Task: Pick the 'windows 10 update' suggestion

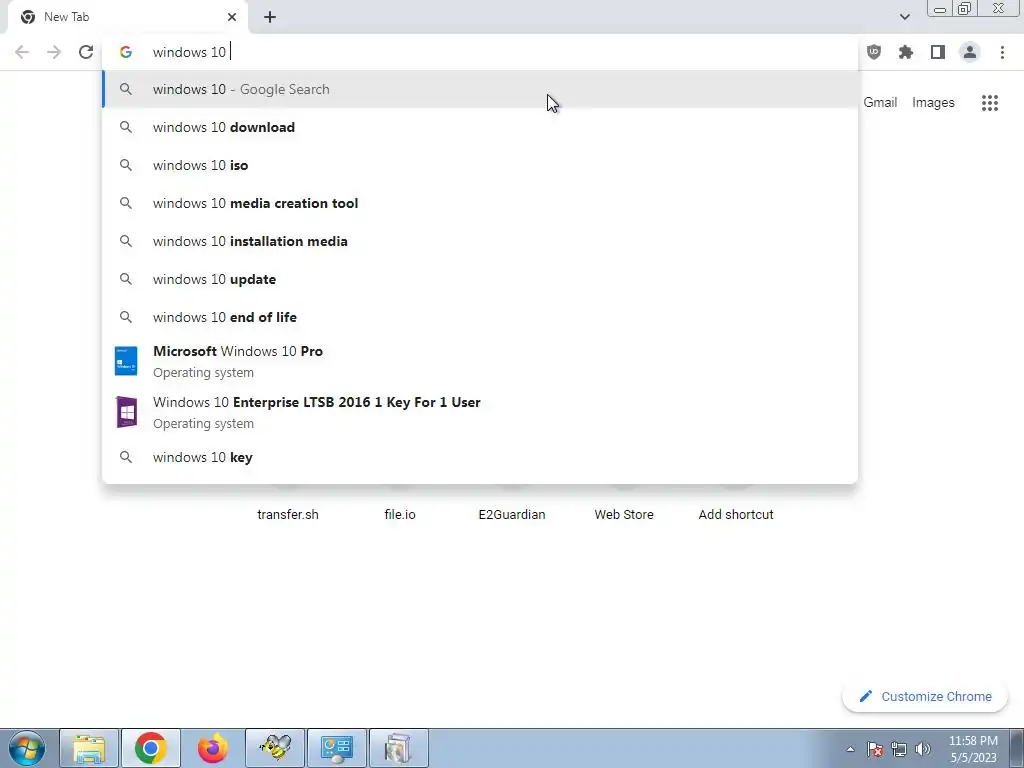Action: click(x=480, y=279)
